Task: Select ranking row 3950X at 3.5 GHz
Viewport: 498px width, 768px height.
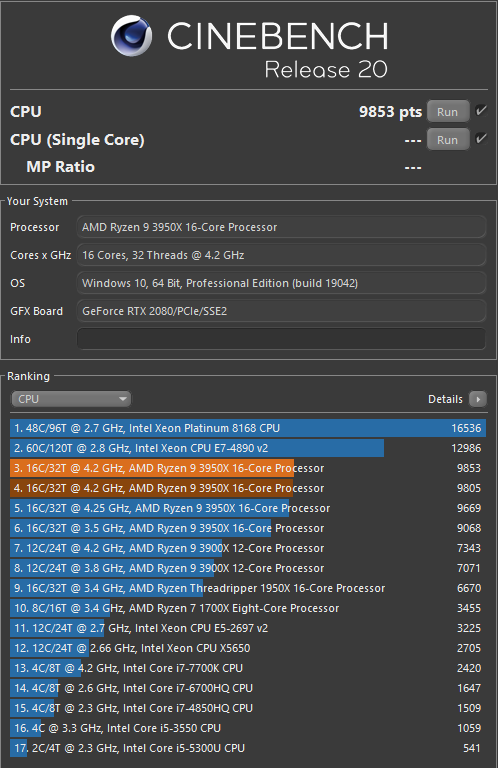Action: [248, 528]
